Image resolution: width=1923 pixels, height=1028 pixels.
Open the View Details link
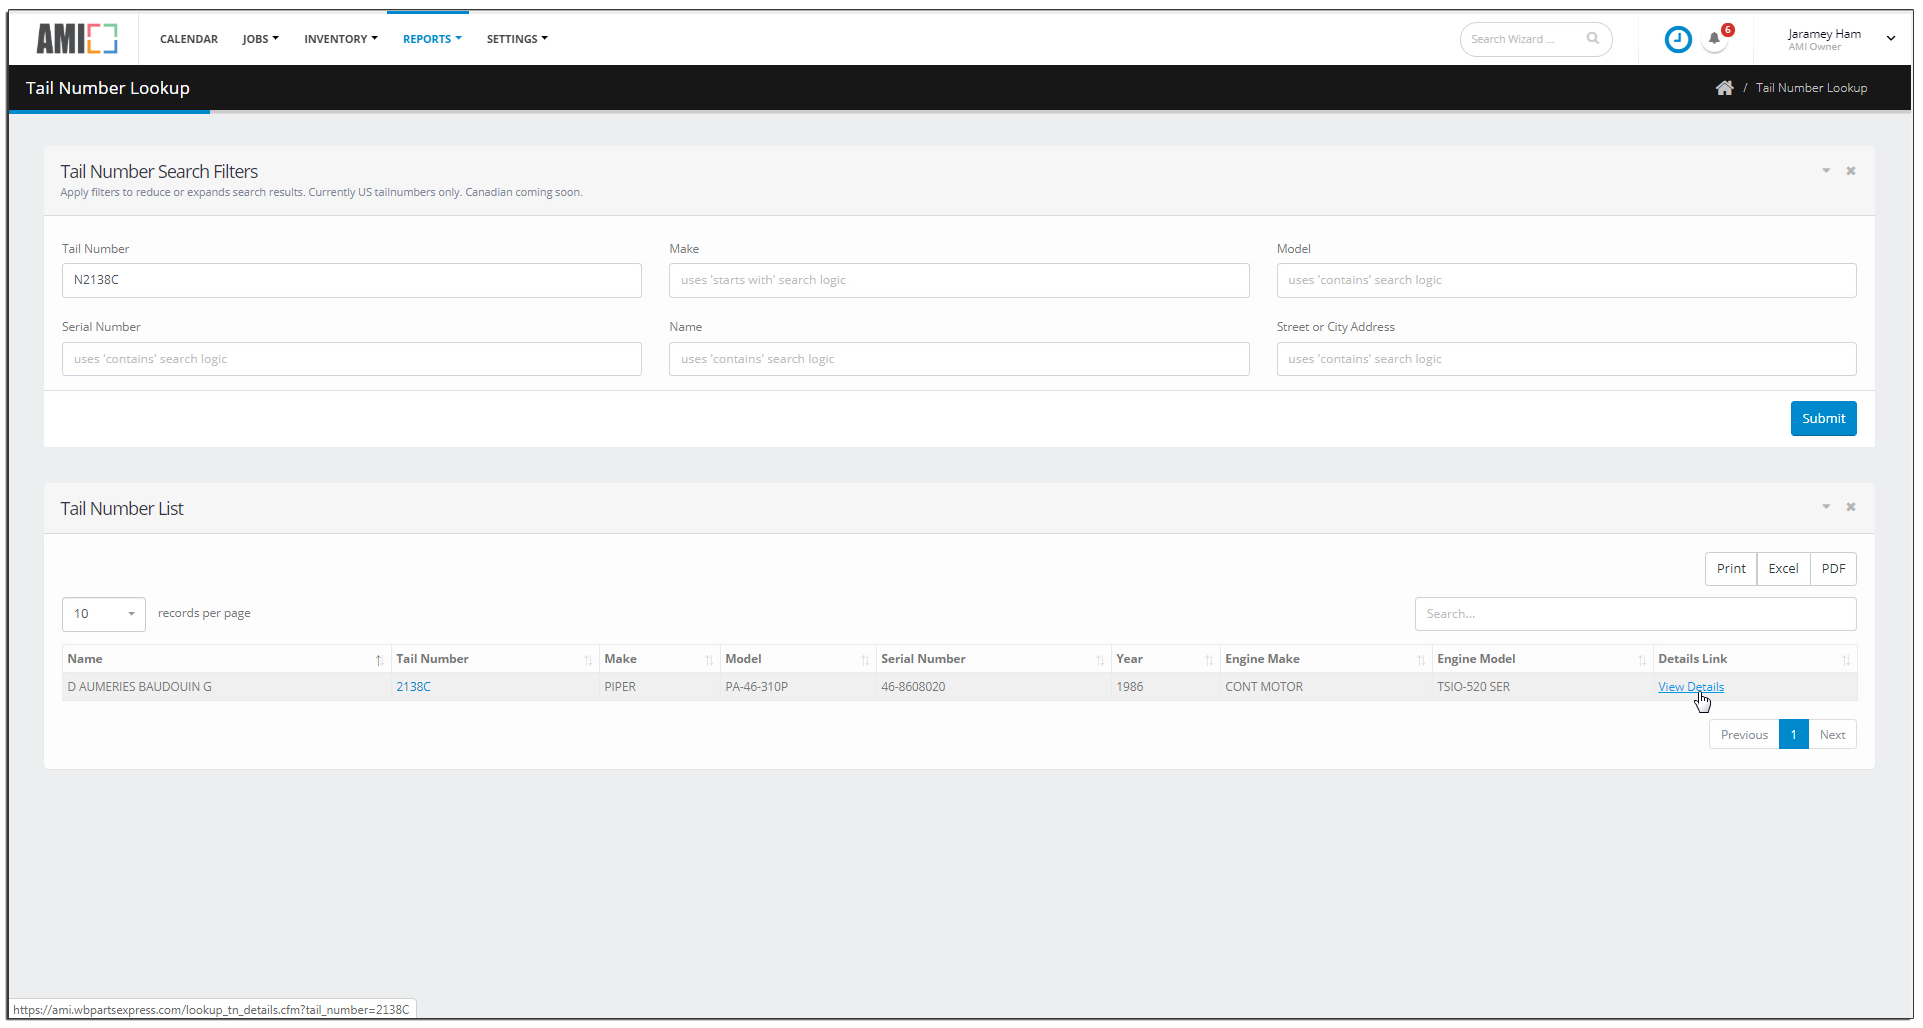pyautogui.click(x=1690, y=687)
